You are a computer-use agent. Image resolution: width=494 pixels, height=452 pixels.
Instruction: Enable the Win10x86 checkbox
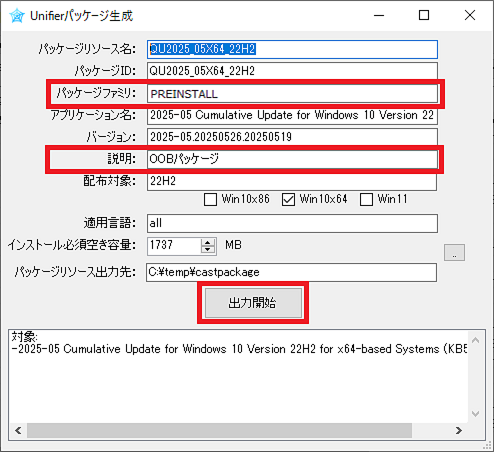tap(210, 200)
